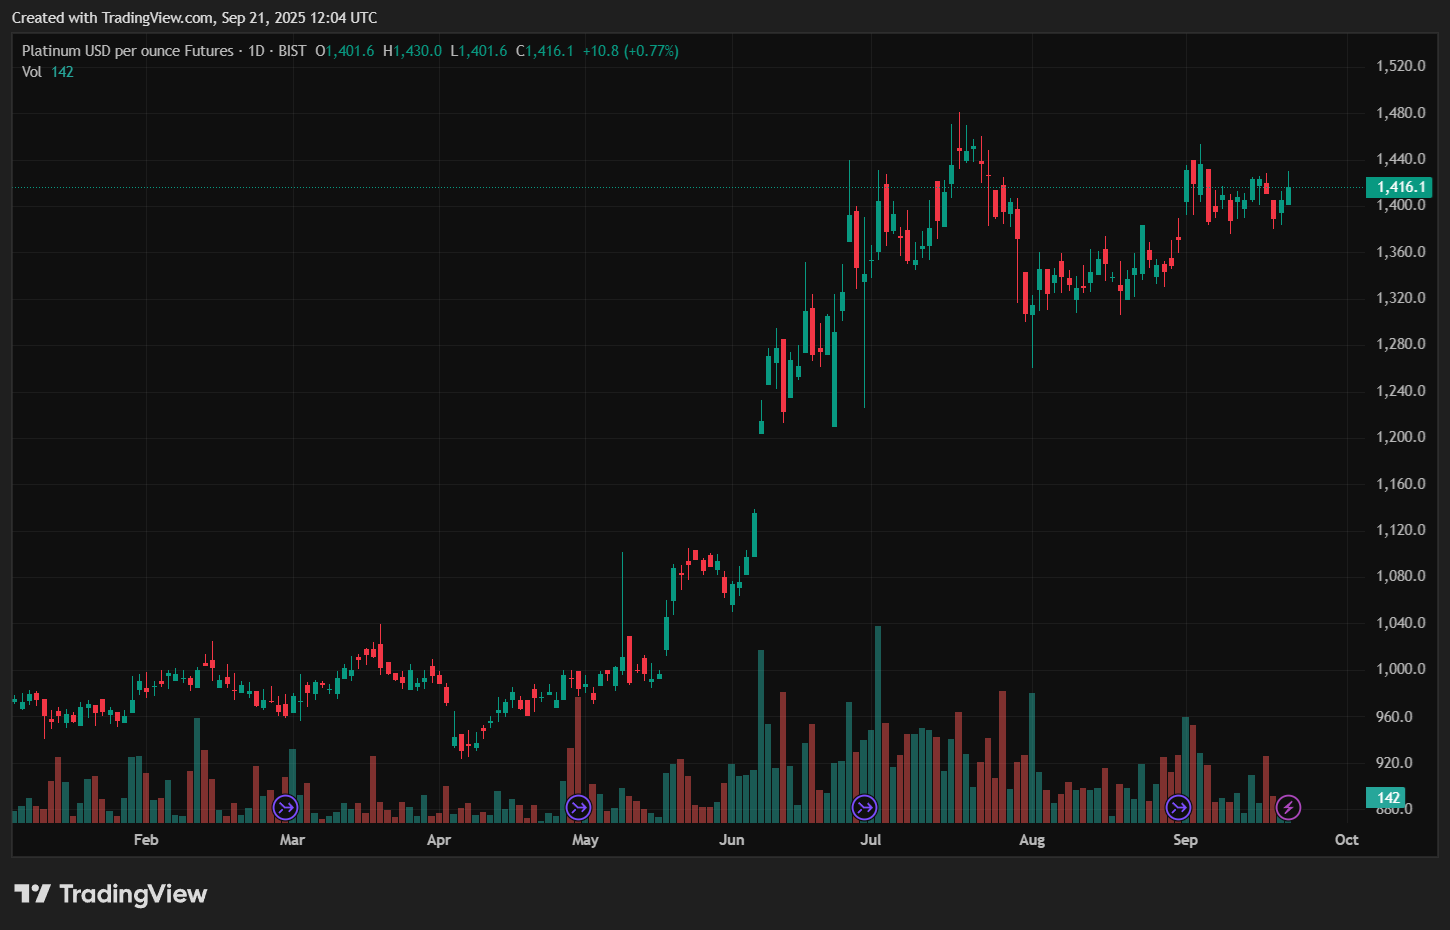Screen dimensions: 1450x930
Task: Click the Created with TradingView.com header text
Action: [194, 18]
